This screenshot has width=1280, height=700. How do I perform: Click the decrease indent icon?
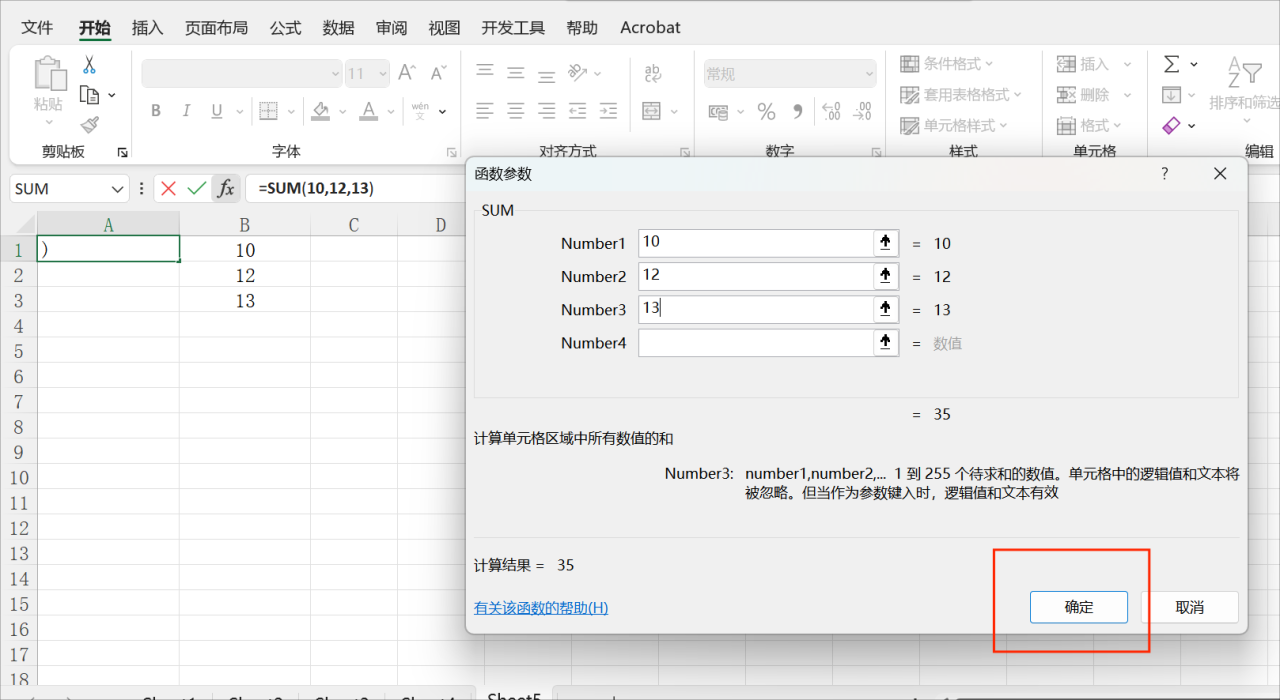577,111
